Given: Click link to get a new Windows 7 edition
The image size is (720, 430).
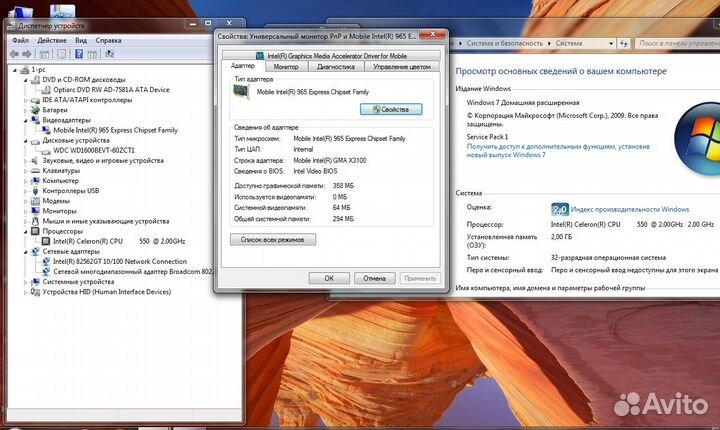Looking at the screenshot, I should pos(558,151).
